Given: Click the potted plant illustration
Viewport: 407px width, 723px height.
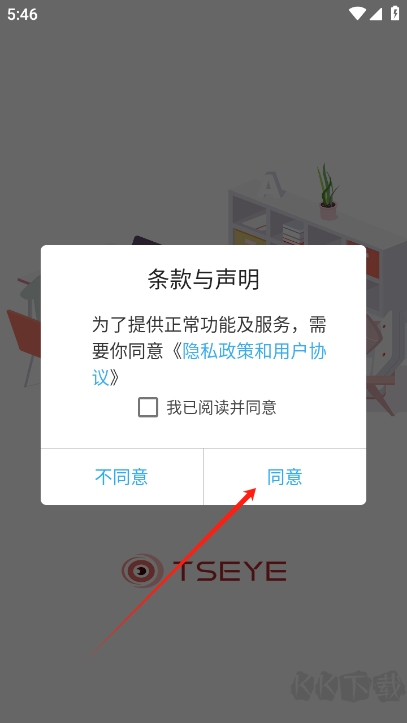Looking at the screenshot, I should (x=328, y=191).
